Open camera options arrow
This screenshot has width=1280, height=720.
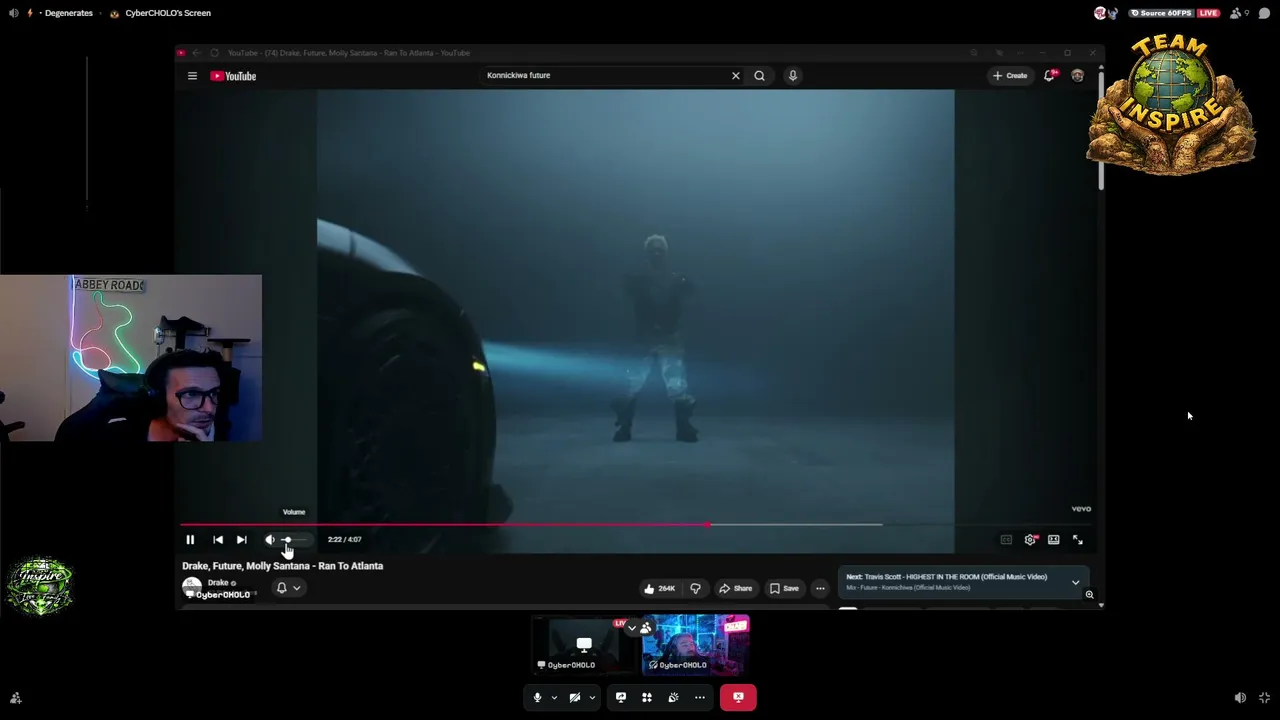(x=592, y=697)
